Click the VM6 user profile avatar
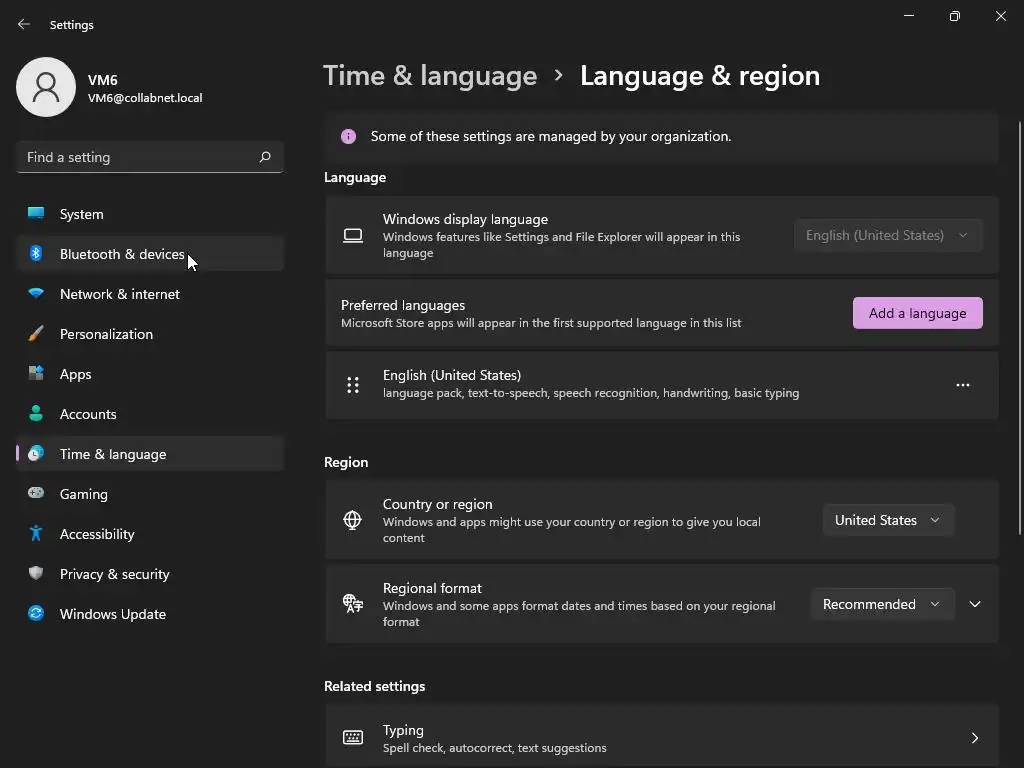The height and width of the screenshot is (768, 1024). [46, 87]
